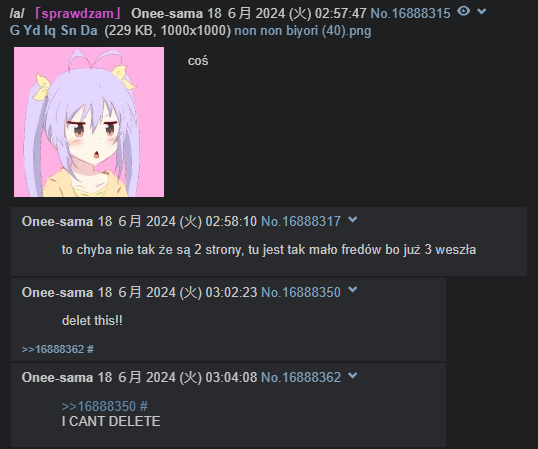Click the G reverse image search link
The image size is (538, 449).
pos(15,31)
